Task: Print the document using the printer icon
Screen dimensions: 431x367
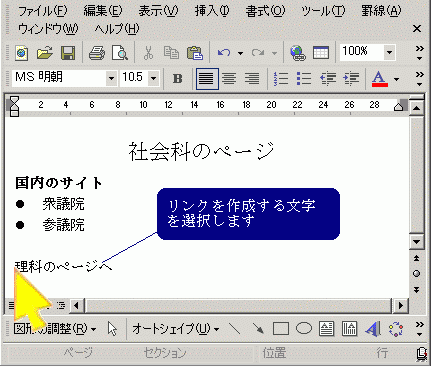Action: point(97,53)
